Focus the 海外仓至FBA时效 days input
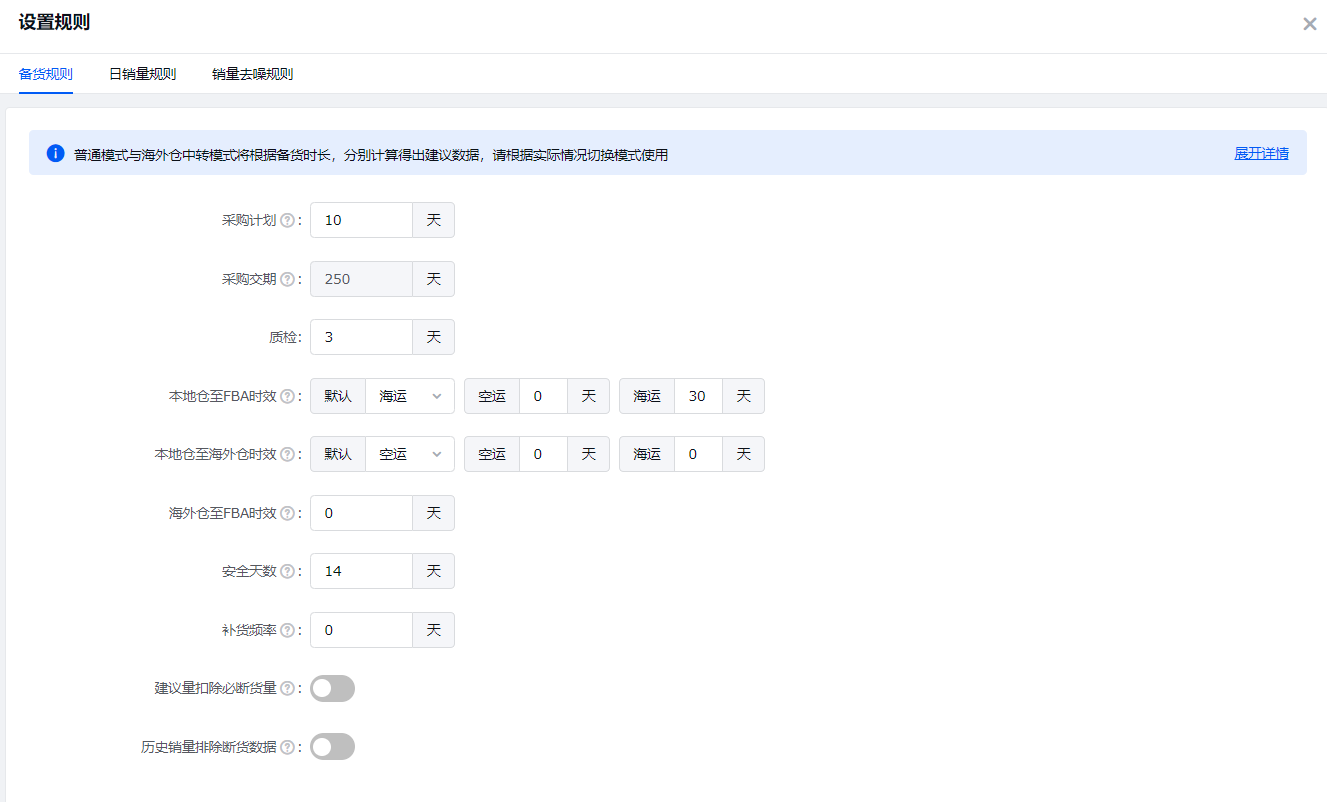The width and height of the screenshot is (1327, 802). (x=361, y=513)
